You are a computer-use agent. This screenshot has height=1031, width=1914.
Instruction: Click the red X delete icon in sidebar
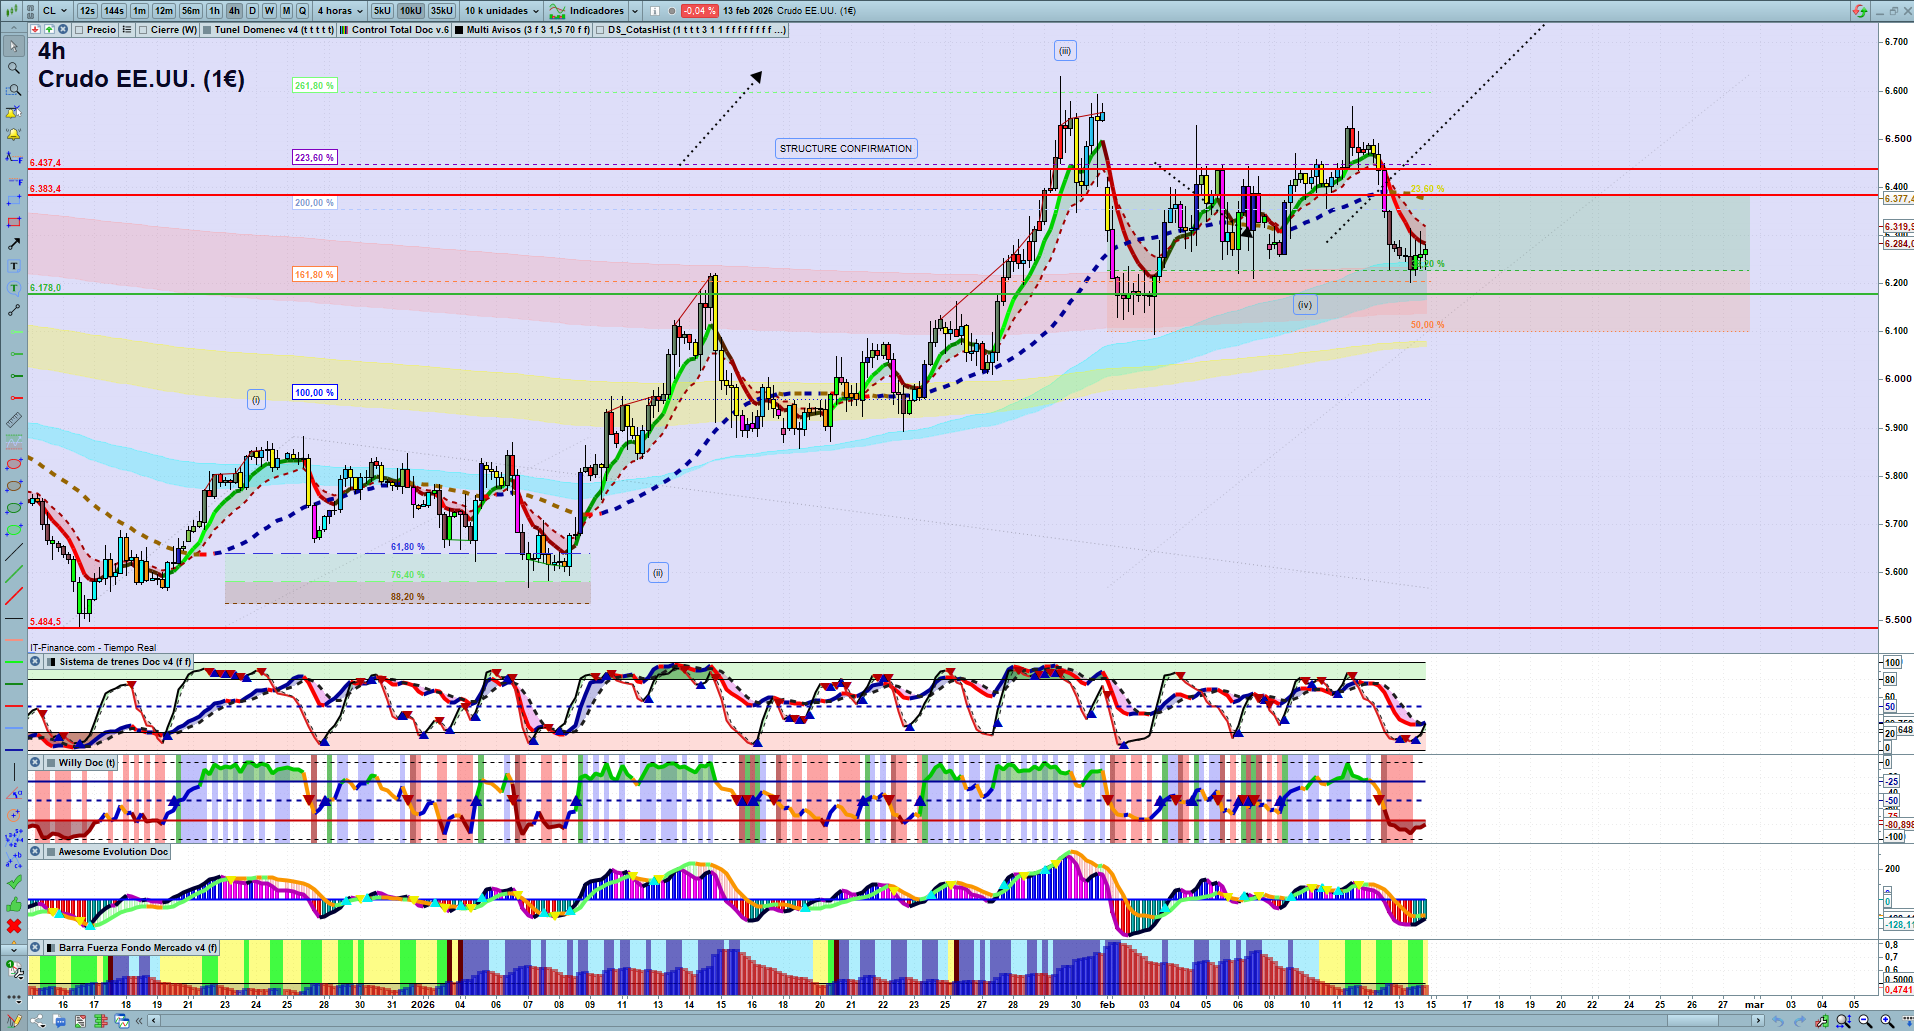14,926
